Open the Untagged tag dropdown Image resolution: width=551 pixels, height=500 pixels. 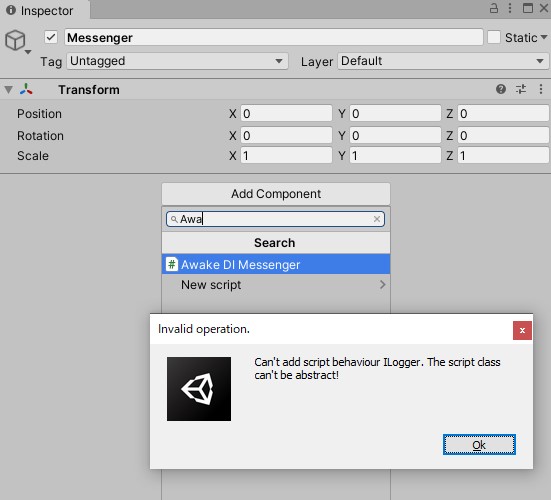point(177,61)
